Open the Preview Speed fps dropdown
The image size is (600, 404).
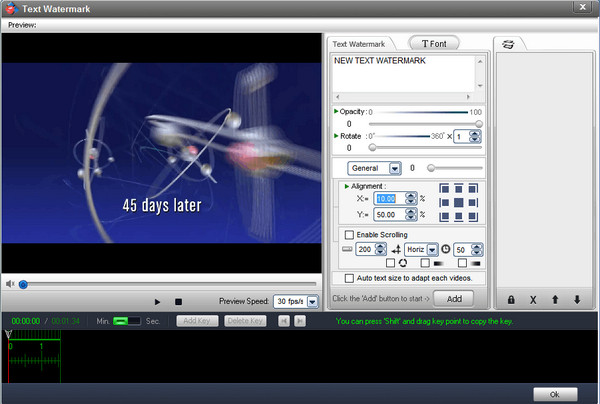[x=312, y=301]
